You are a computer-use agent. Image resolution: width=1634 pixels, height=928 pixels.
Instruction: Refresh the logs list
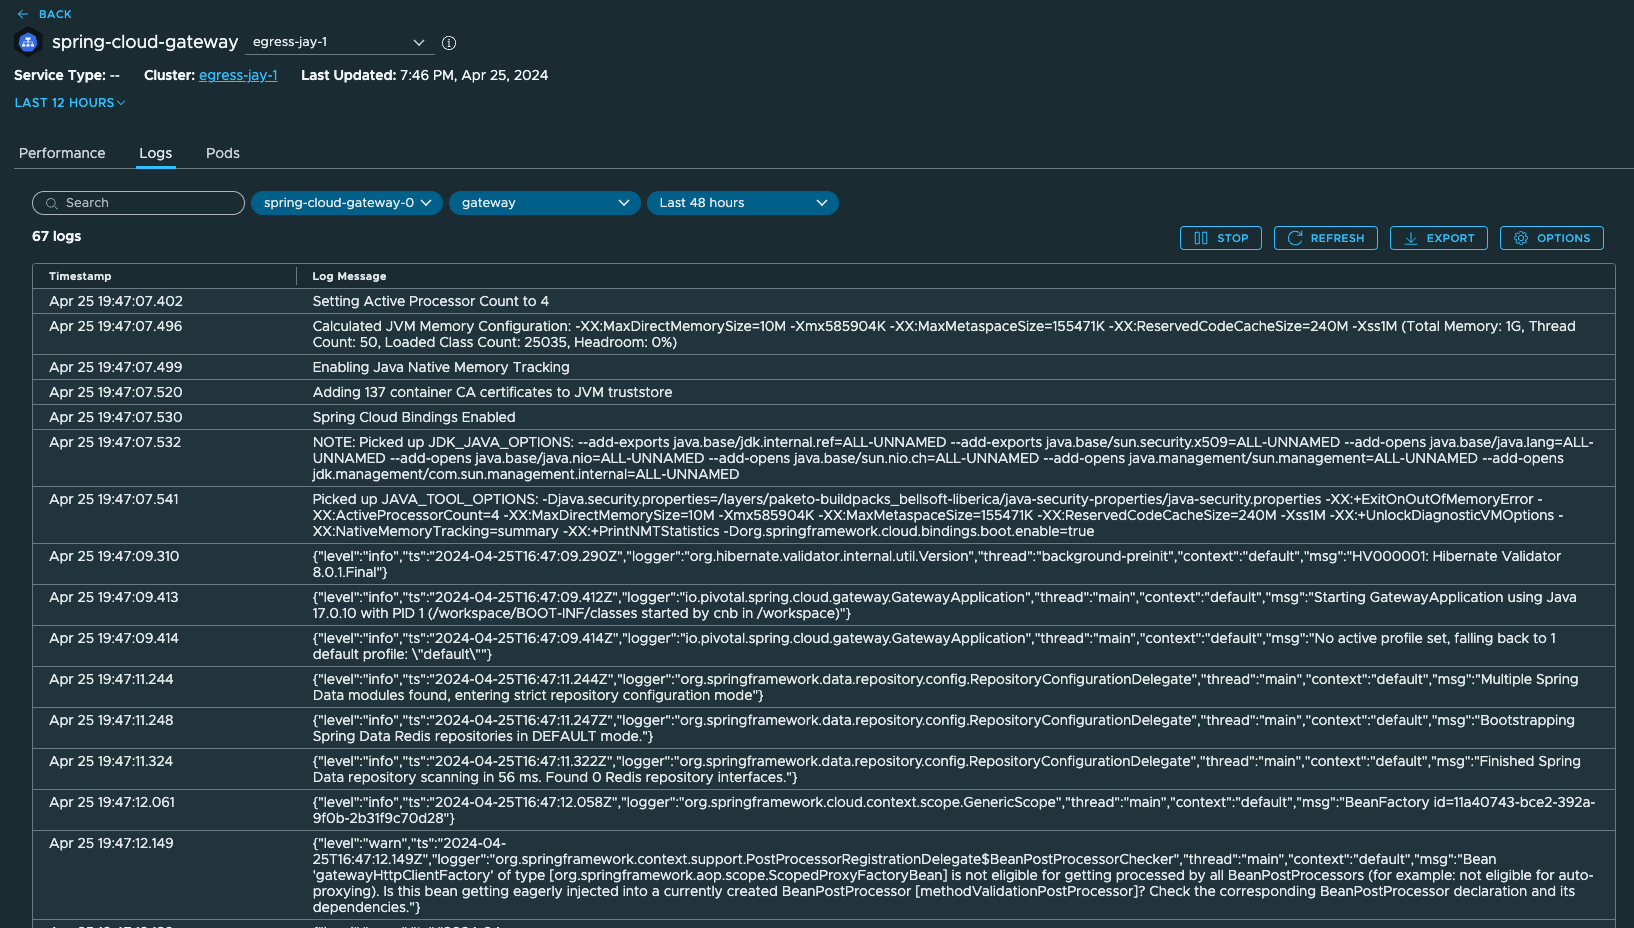(1326, 238)
